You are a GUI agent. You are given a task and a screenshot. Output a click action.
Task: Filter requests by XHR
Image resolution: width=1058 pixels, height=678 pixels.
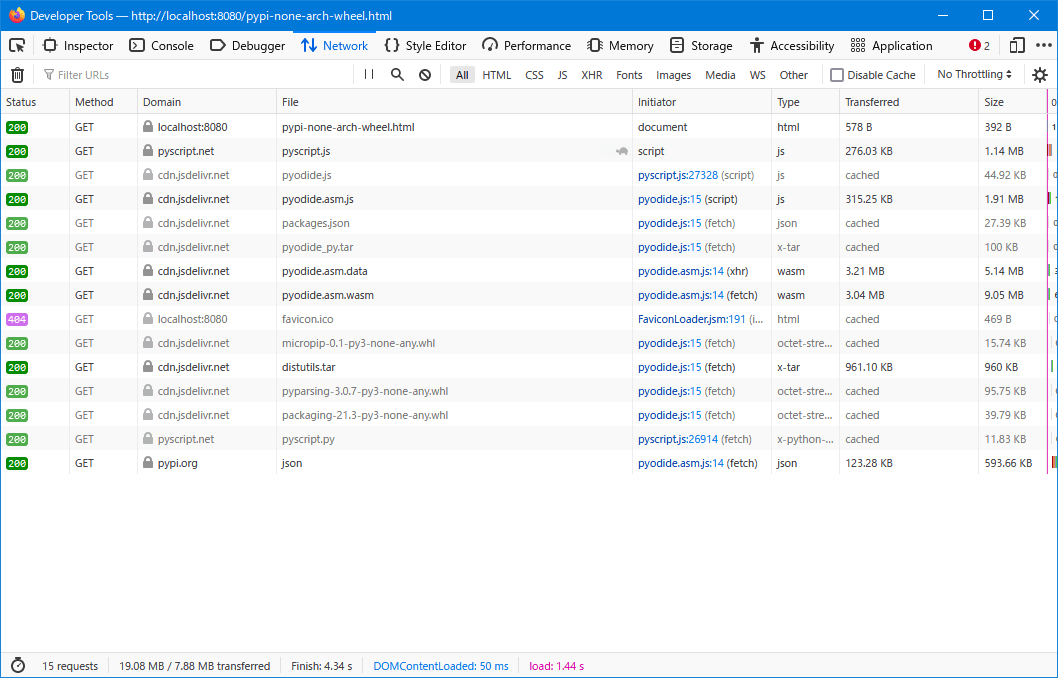point(592,75)
